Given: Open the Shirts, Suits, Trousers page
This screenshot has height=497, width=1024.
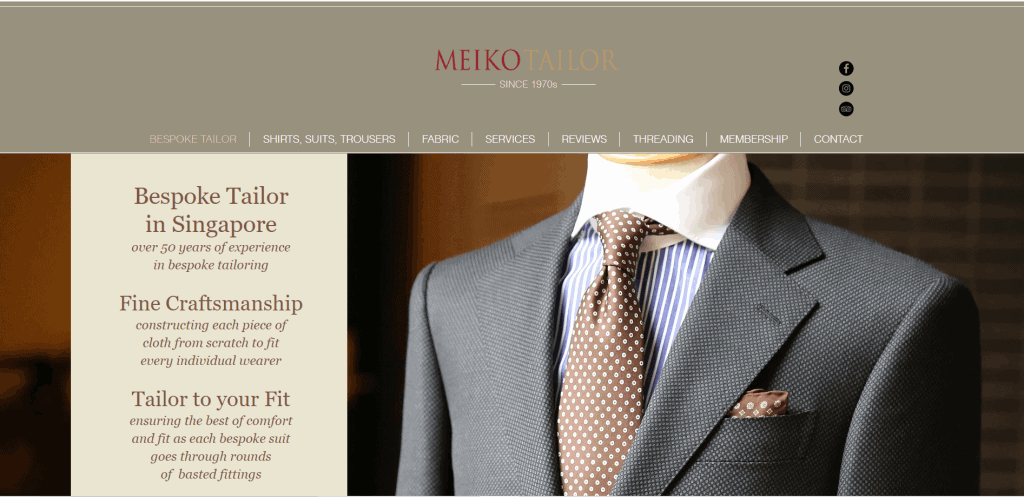Looking at the screenshot, I should [x=328, y=139].
